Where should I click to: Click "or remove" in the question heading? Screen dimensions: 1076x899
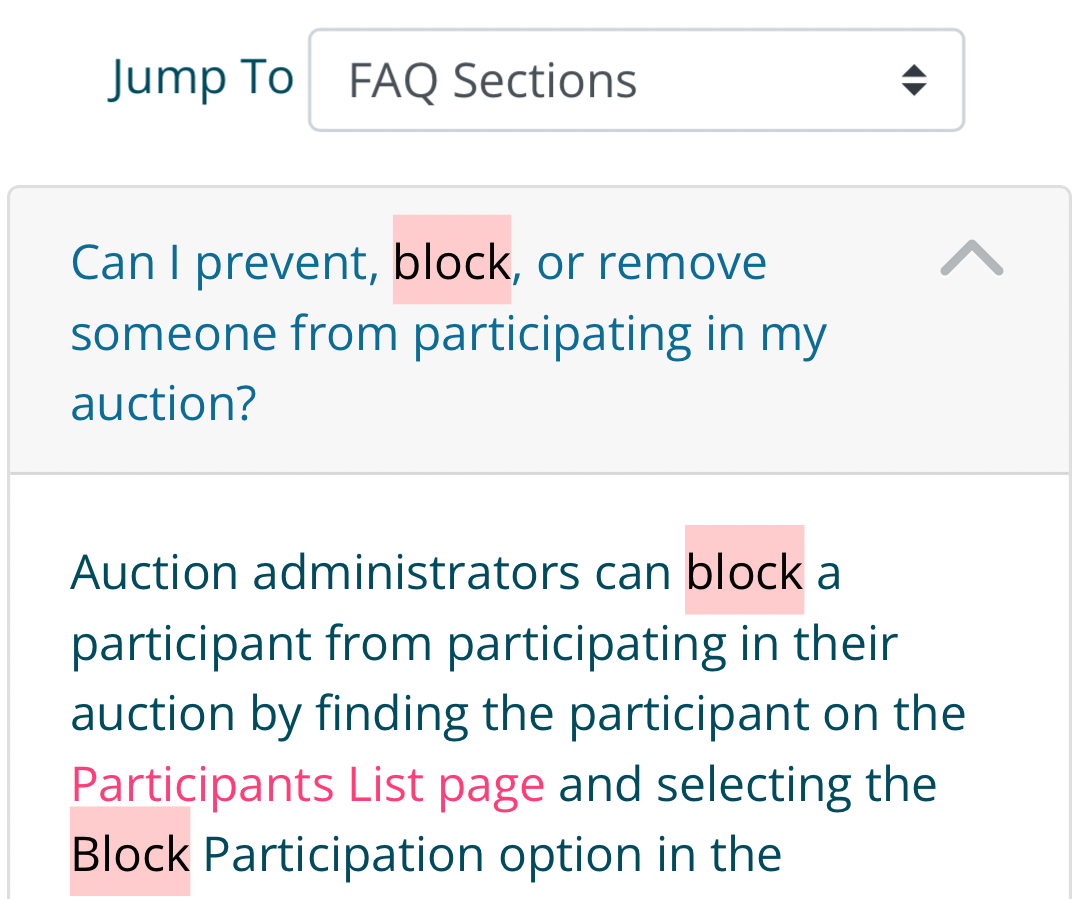(652, 263)
